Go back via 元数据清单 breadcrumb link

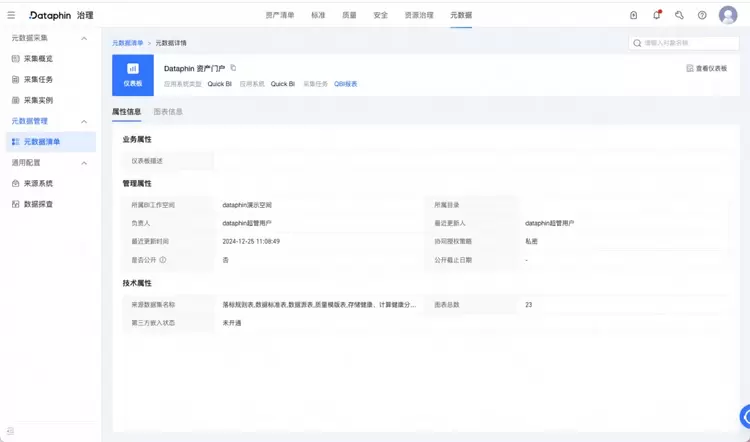coord(127,43)
